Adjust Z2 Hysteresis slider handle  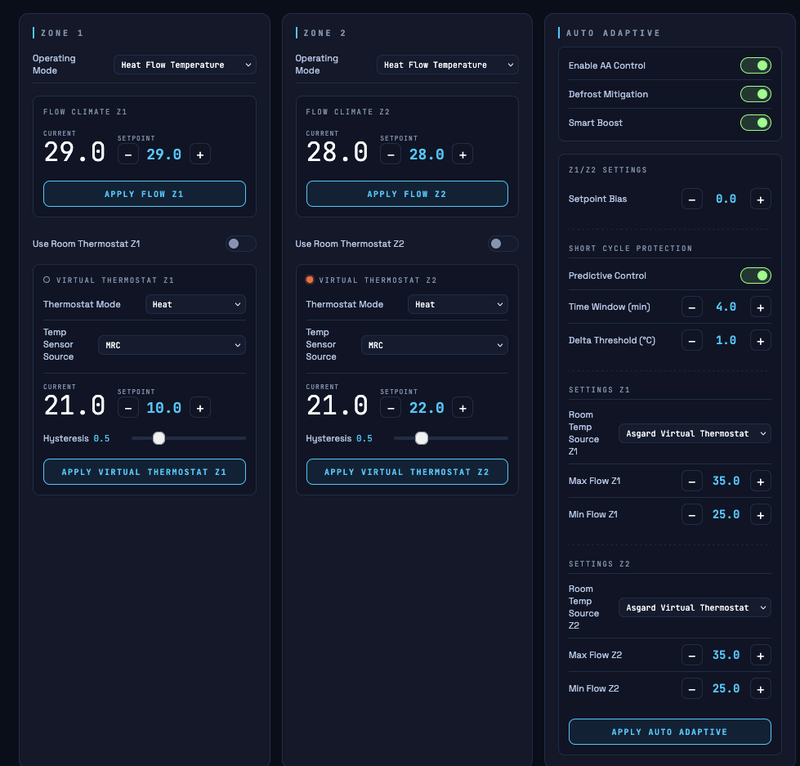click(x=421, y=438)
